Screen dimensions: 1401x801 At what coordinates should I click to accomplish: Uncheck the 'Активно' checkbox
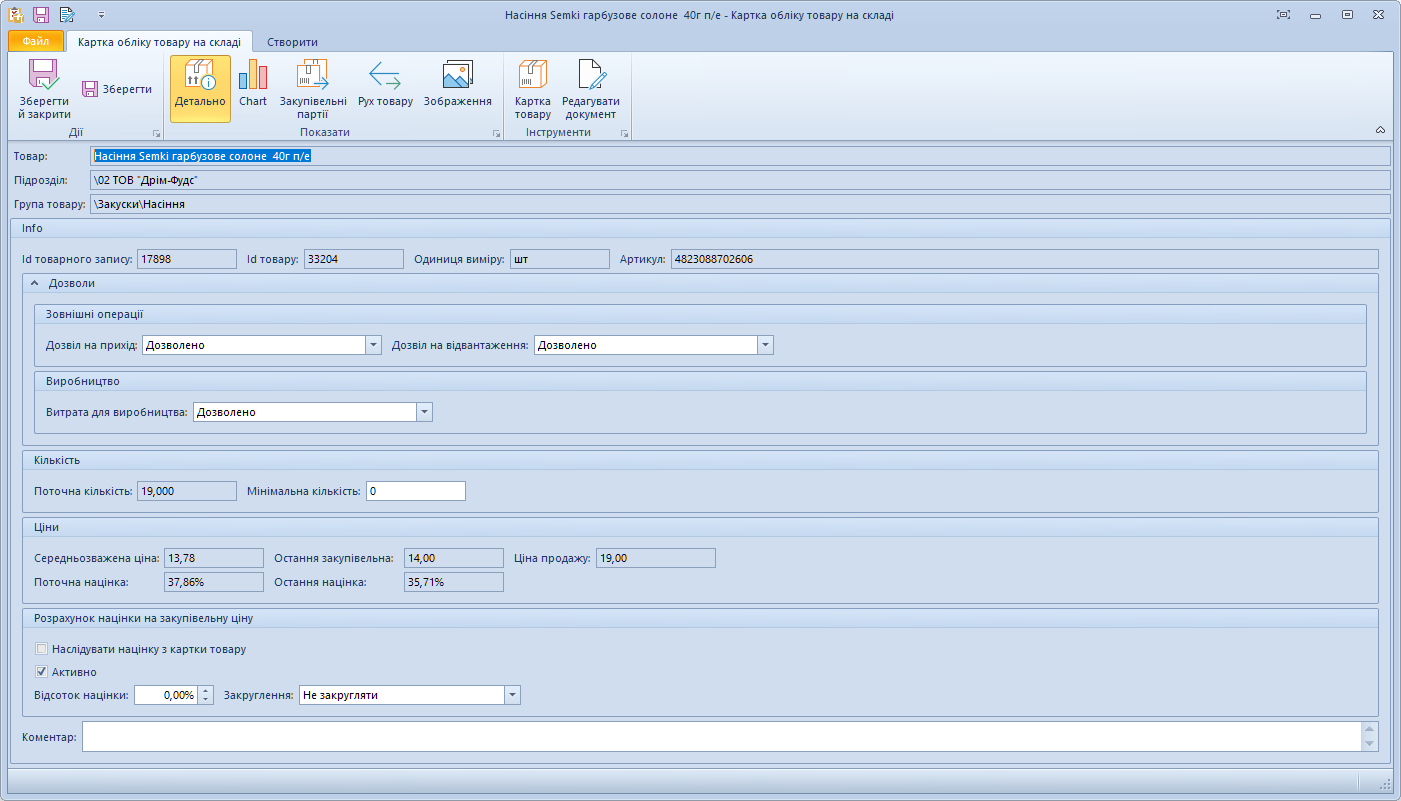point(42,672)
